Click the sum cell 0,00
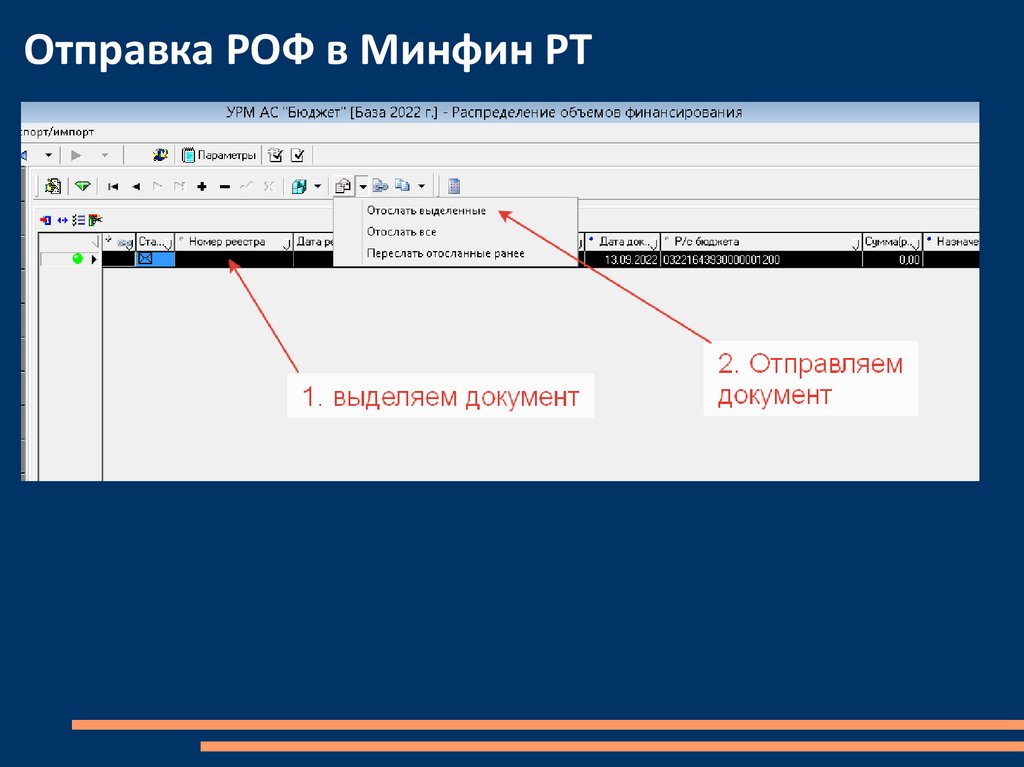The width and height of the screenshot is (1024, 767). 892,259
